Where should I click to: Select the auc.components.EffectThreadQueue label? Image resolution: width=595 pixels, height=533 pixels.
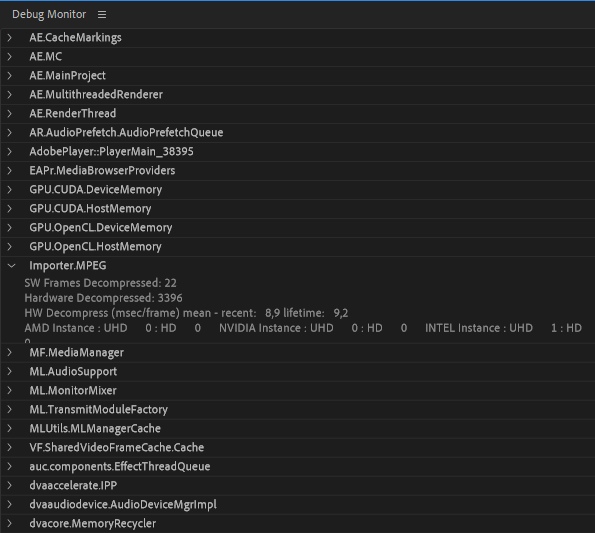pyautogui.click(x=120, y=466)
